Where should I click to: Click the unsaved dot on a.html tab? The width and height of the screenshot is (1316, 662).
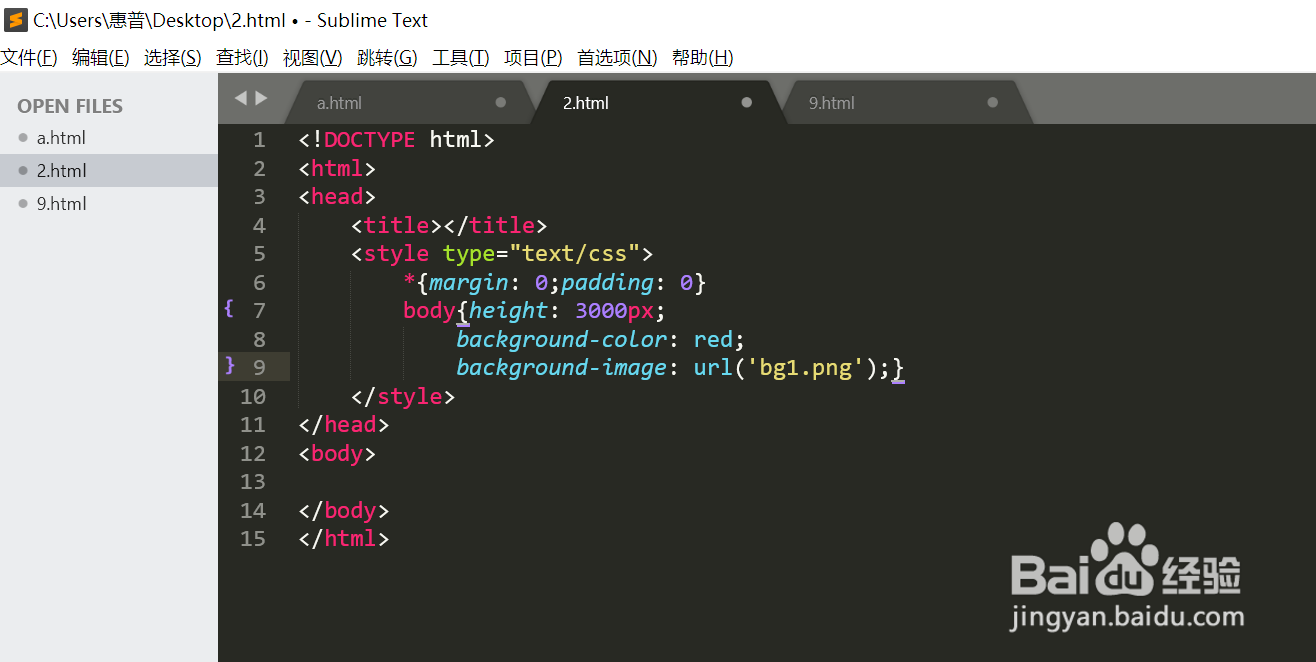tap(501, 102)
